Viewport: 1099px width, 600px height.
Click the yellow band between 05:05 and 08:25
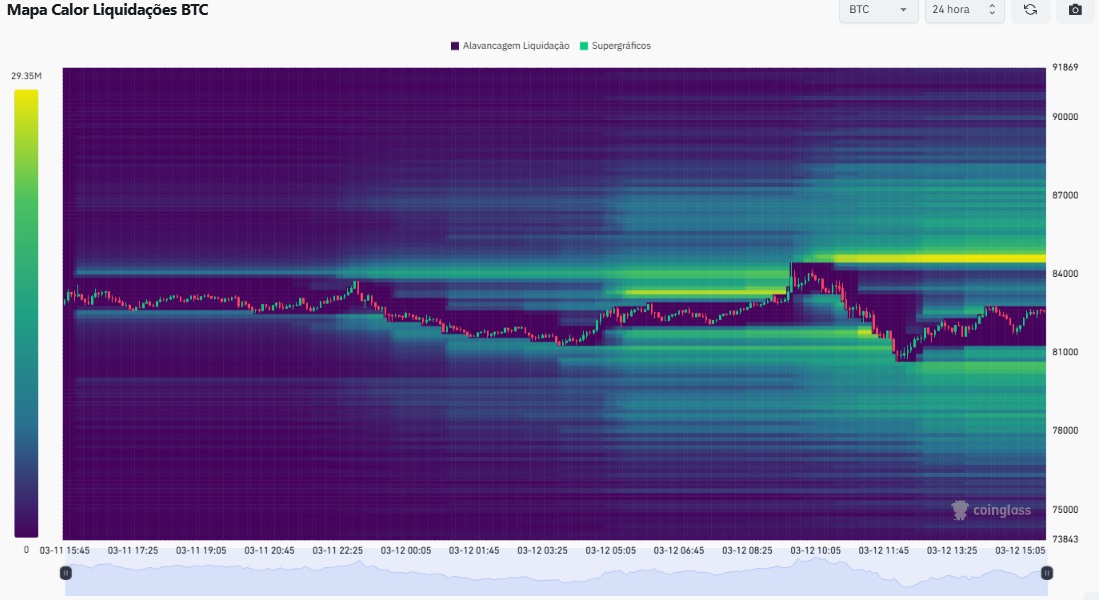700,293
